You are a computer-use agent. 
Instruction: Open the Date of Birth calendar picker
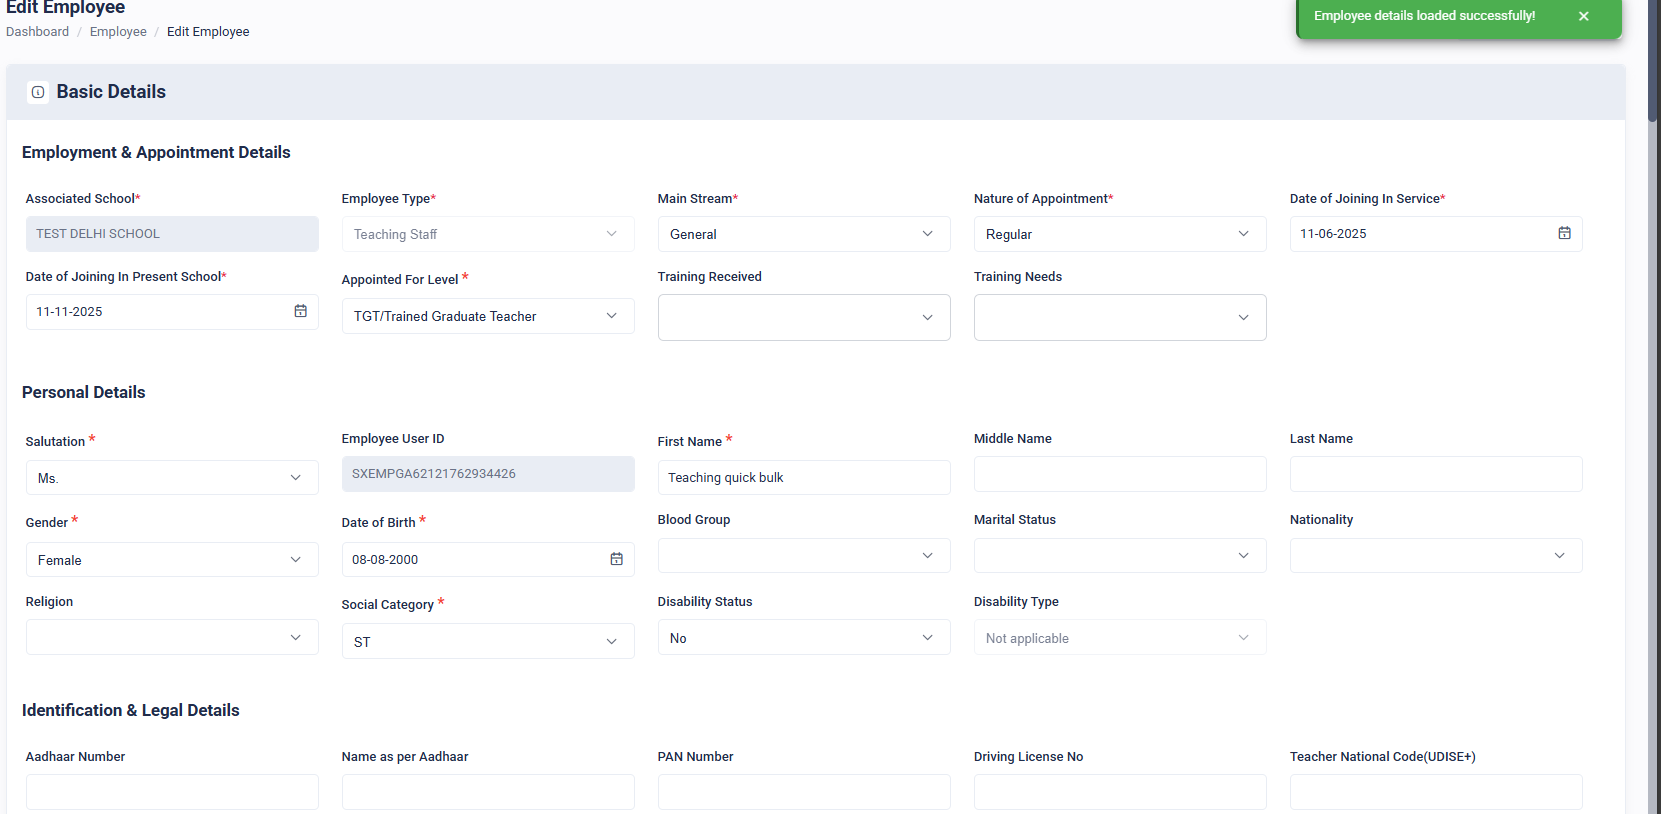pos(616,559)
